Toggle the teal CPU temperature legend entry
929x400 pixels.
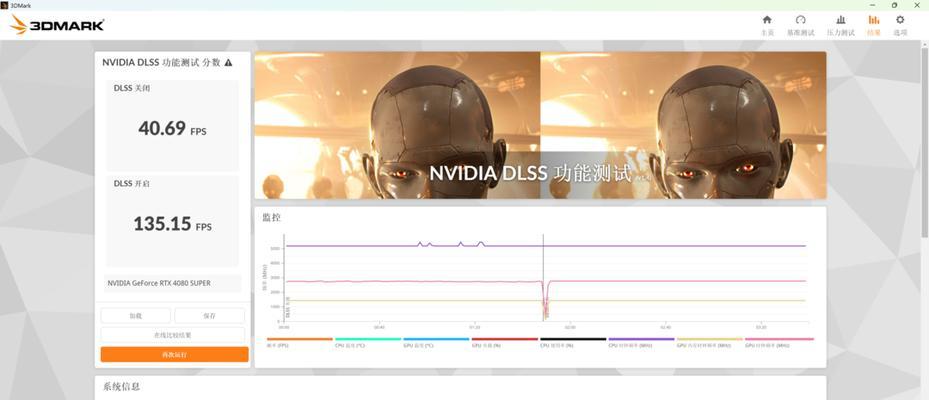tap(368, 343)
